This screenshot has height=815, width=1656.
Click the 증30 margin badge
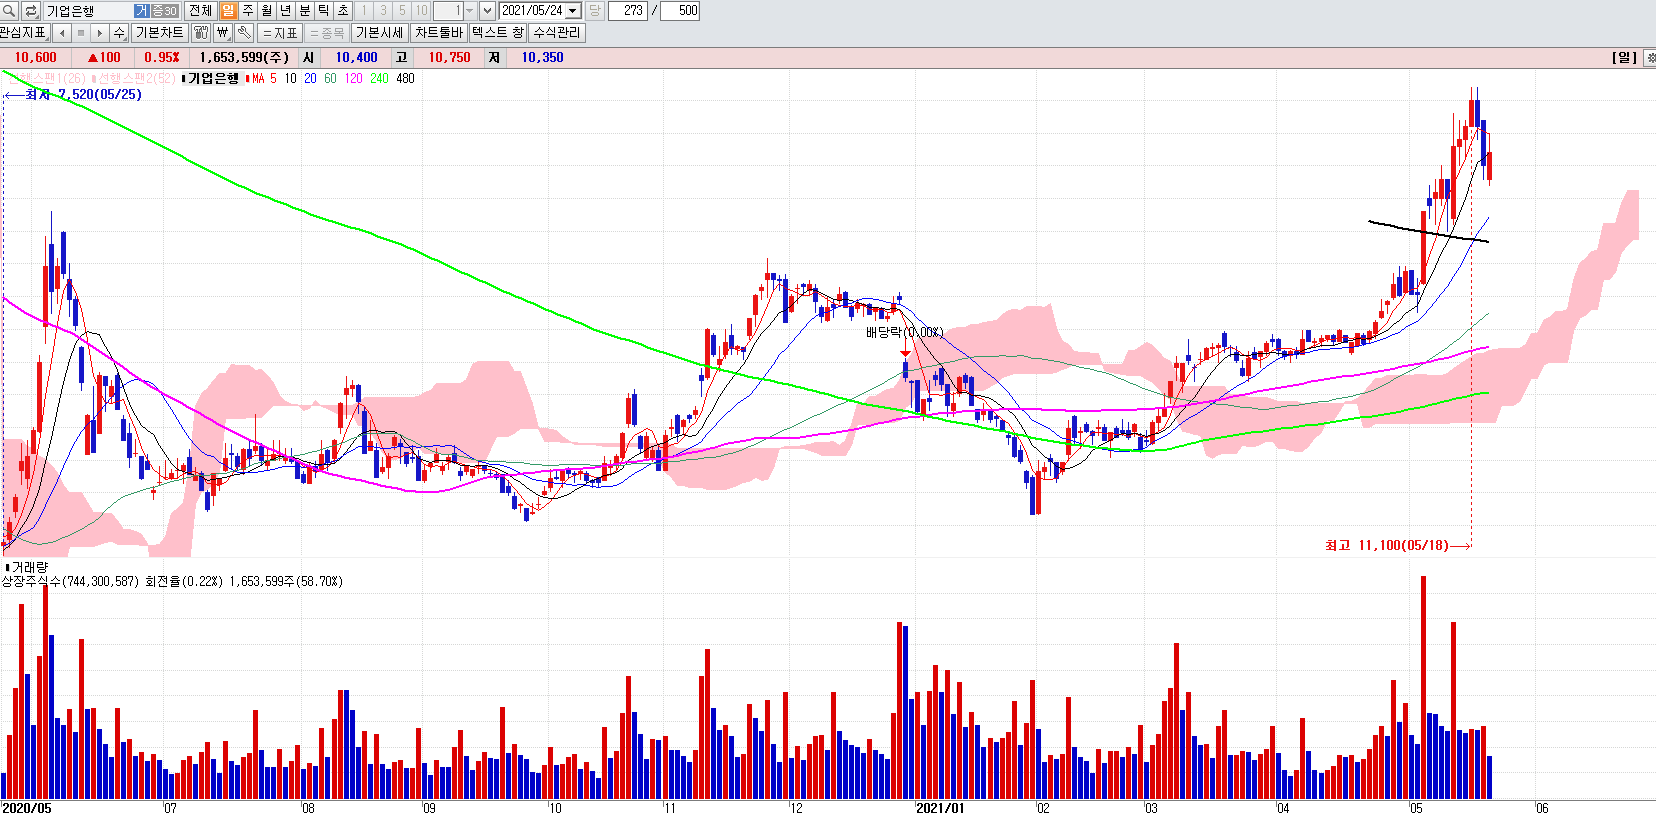pos(165,11)
